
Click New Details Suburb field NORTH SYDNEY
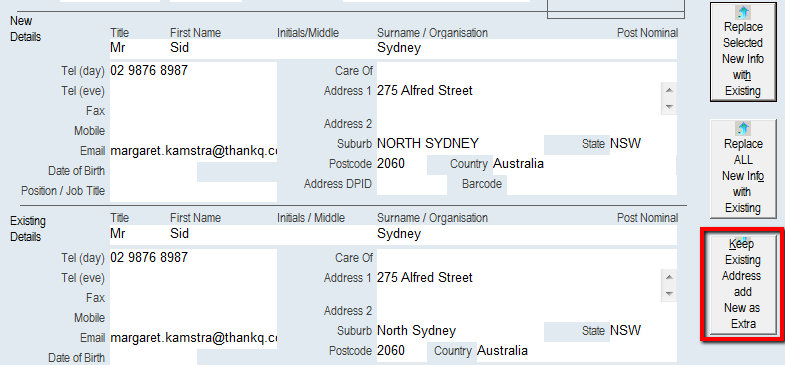(x=460, y=144)
